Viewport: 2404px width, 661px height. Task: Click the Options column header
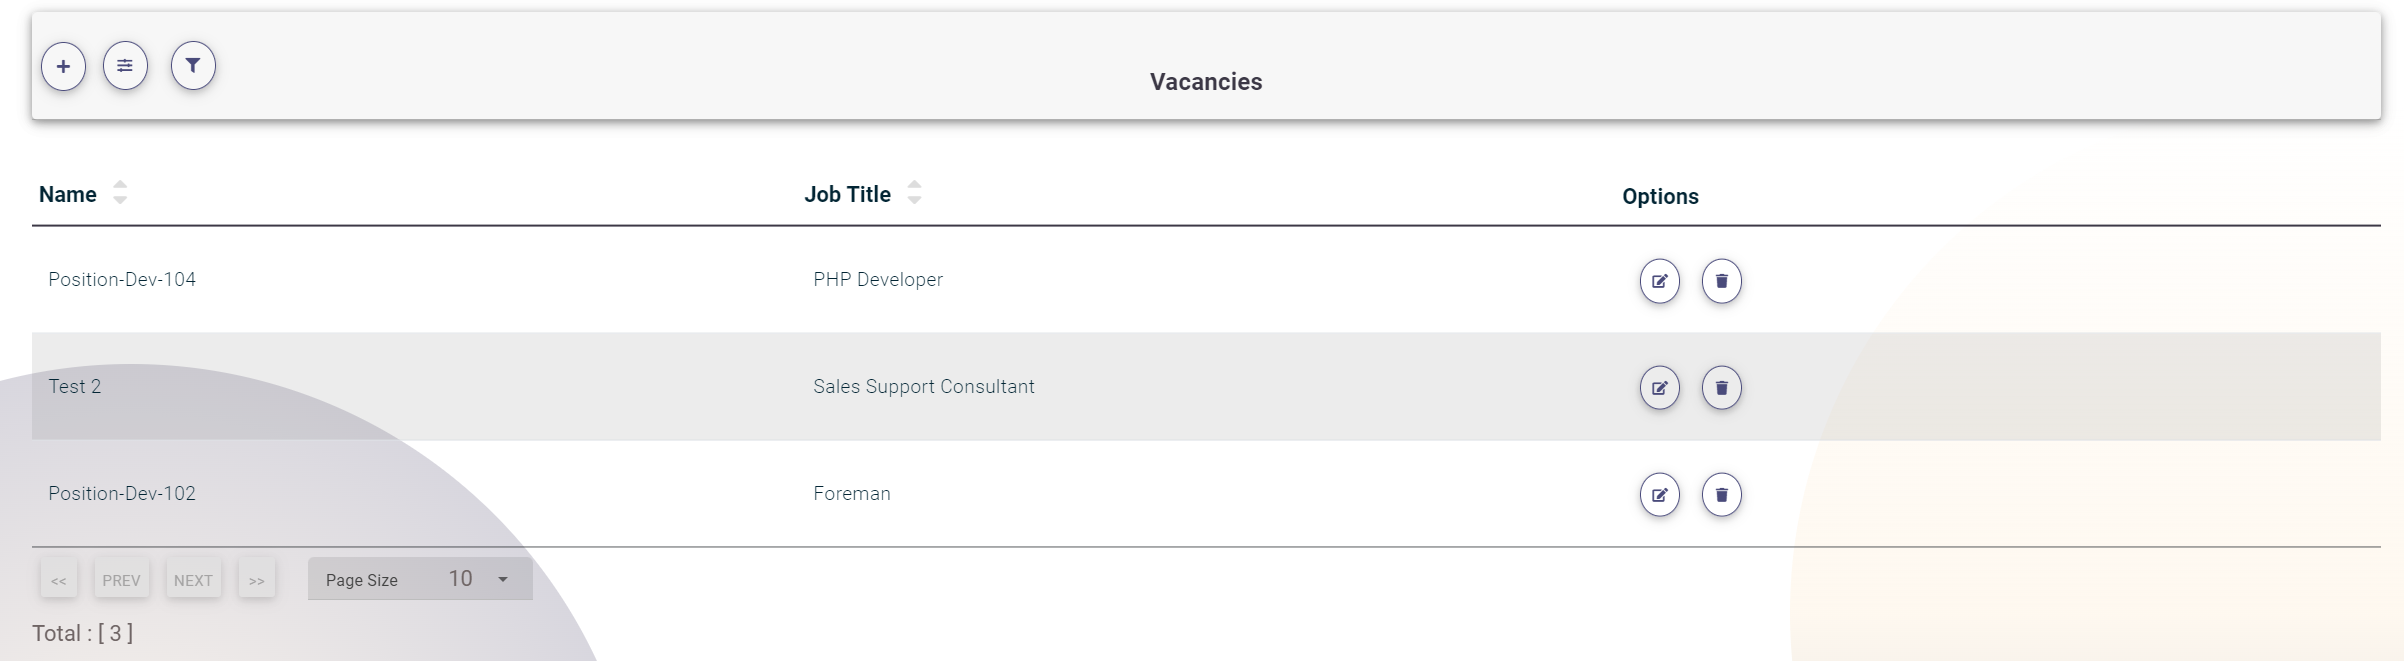pos(1658,196)
